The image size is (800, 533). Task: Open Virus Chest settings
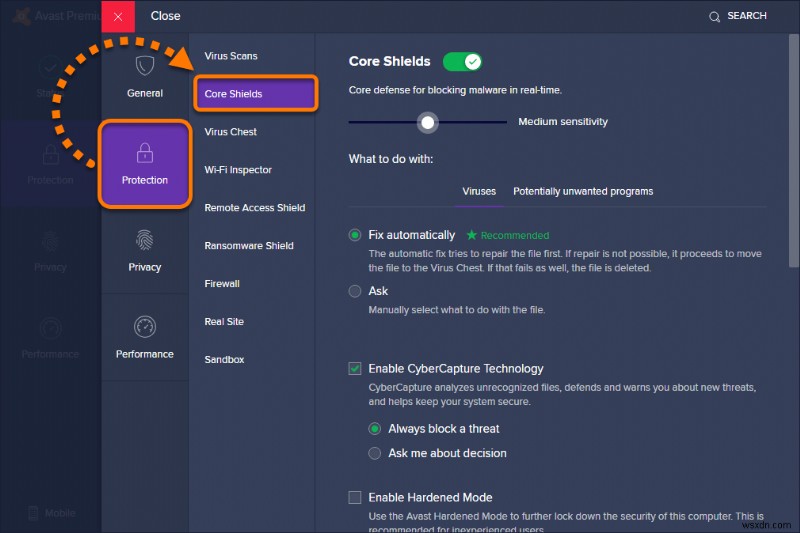[x=231, y=132]
